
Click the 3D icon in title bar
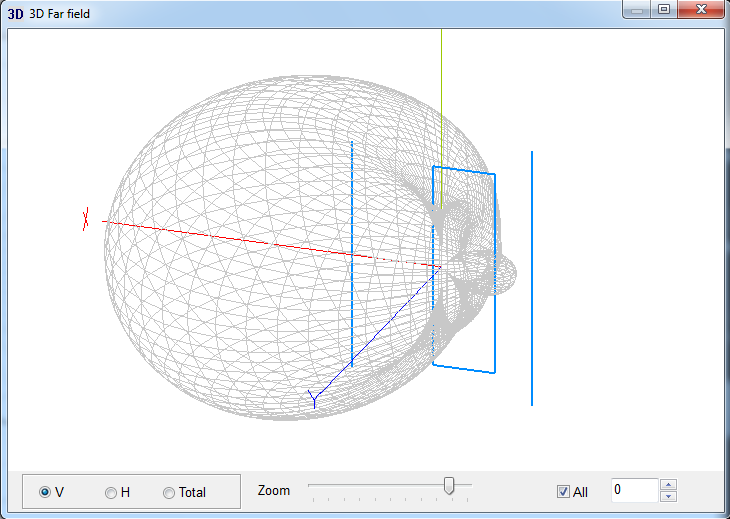[x=15, y=14]
